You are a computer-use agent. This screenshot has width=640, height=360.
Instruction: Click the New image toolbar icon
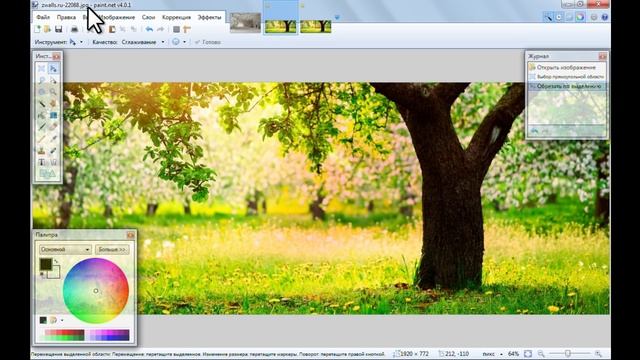[x=38, y=29]
